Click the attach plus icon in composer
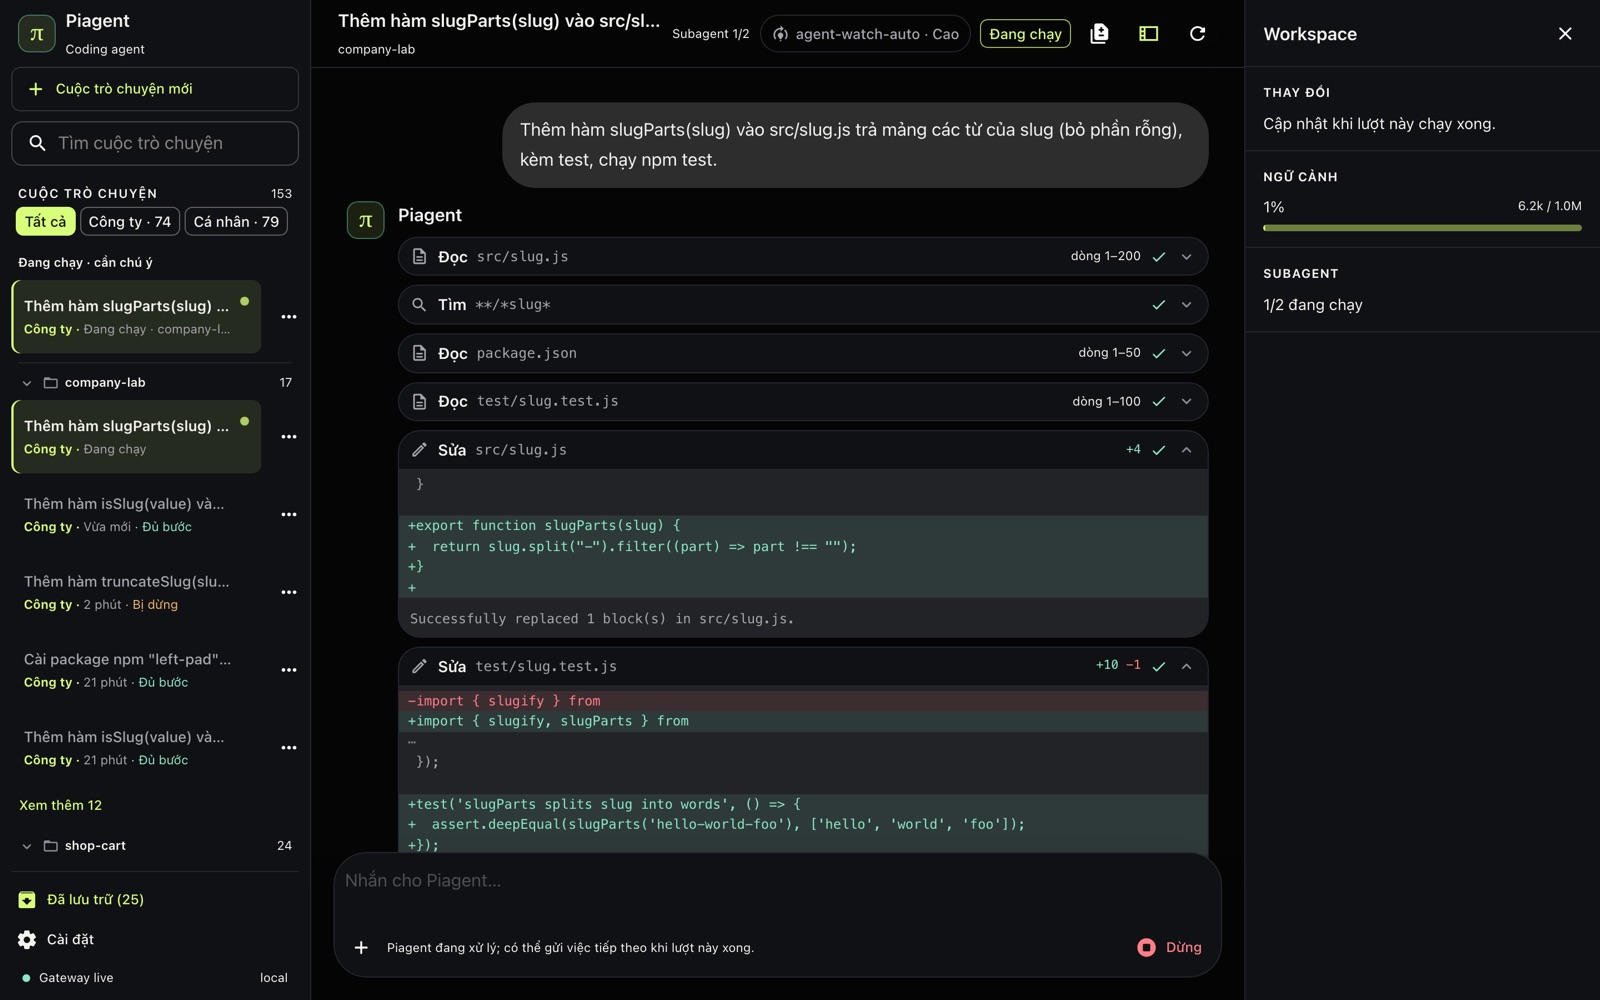Viewport: 1600px width, 1000px height. pyautogui.click(x=361, y=947)
